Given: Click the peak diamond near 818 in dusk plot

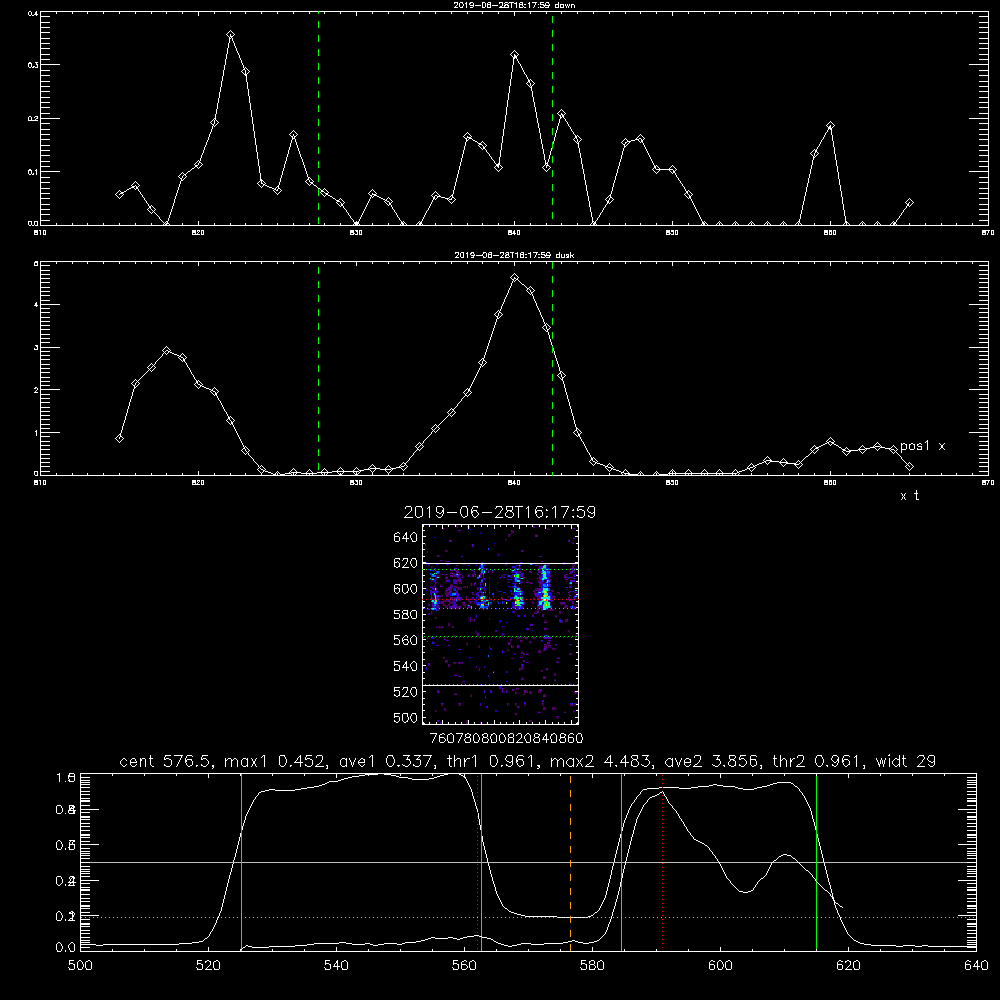Looking at the screenshot, I should [166, 351].
